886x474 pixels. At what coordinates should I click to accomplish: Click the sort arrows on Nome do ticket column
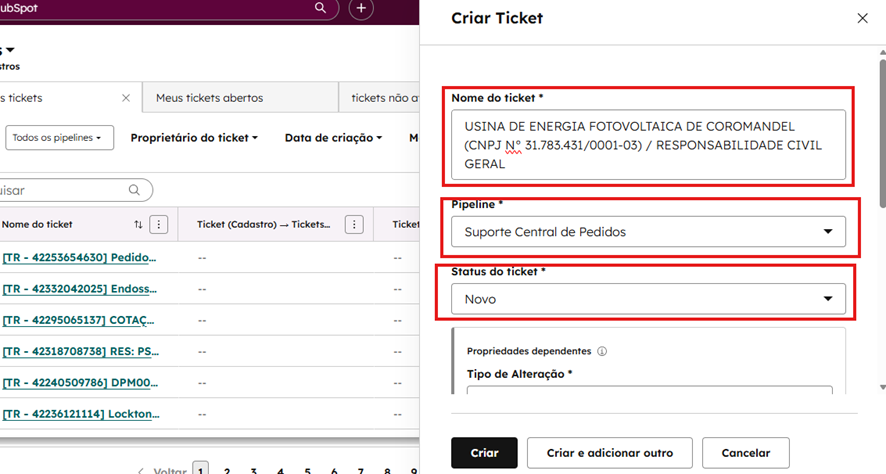pos(138,225)
